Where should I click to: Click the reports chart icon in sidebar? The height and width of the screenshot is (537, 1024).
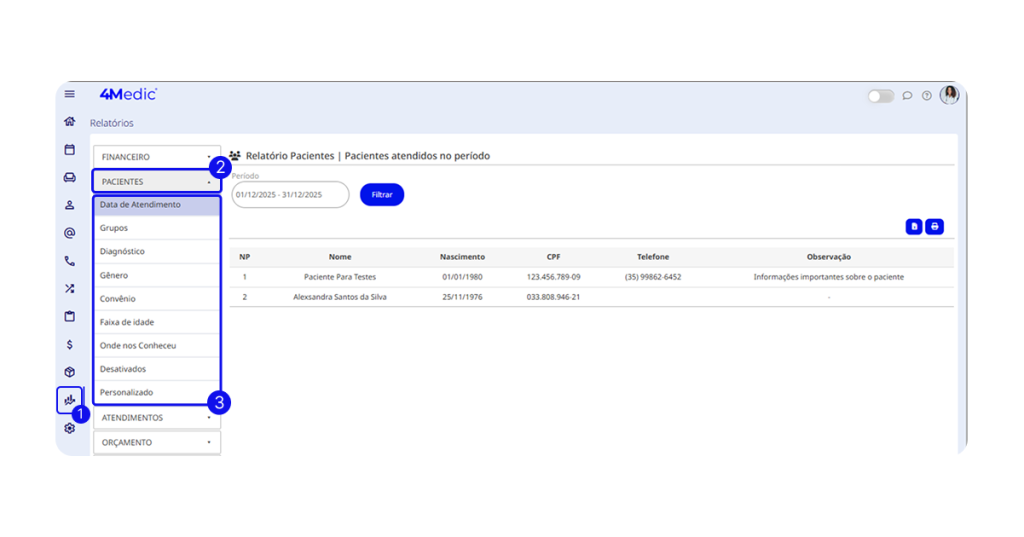(x=69, y=400)
